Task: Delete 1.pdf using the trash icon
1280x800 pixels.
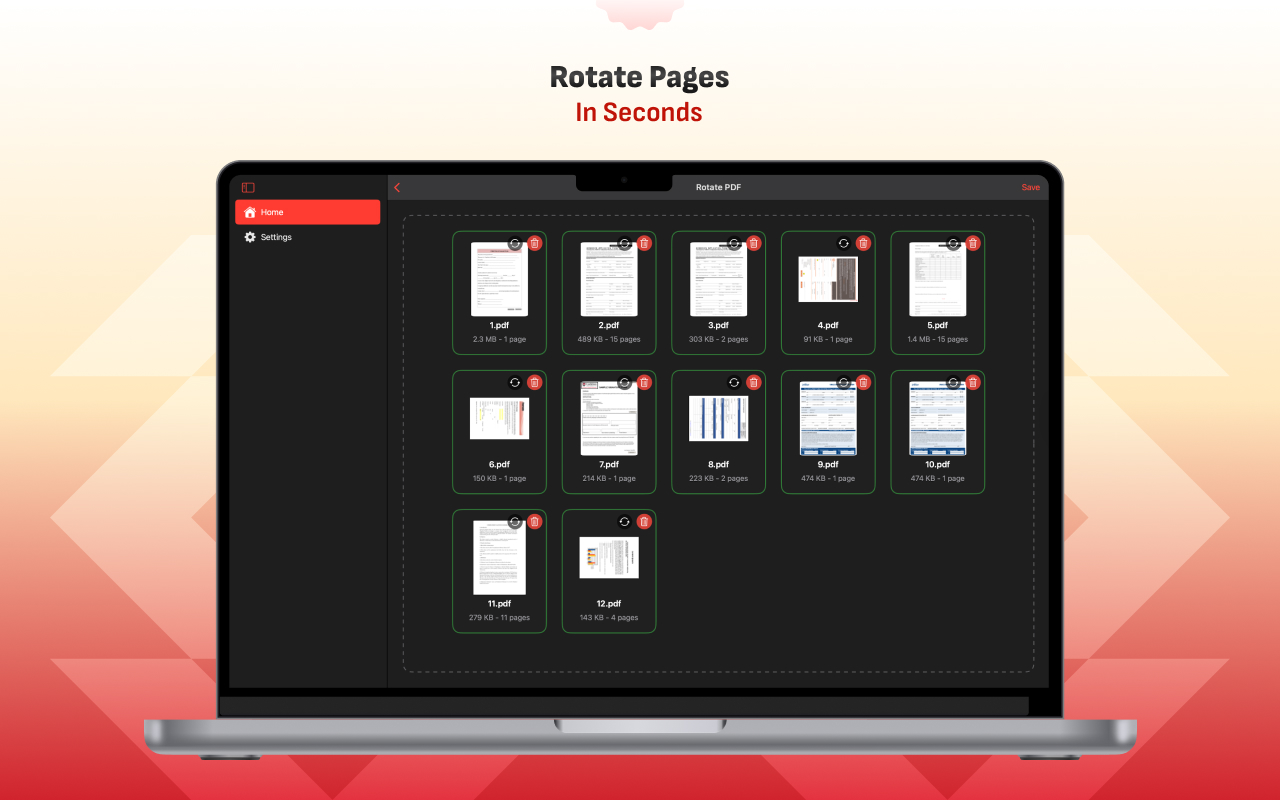Action: tap(534, 243)
